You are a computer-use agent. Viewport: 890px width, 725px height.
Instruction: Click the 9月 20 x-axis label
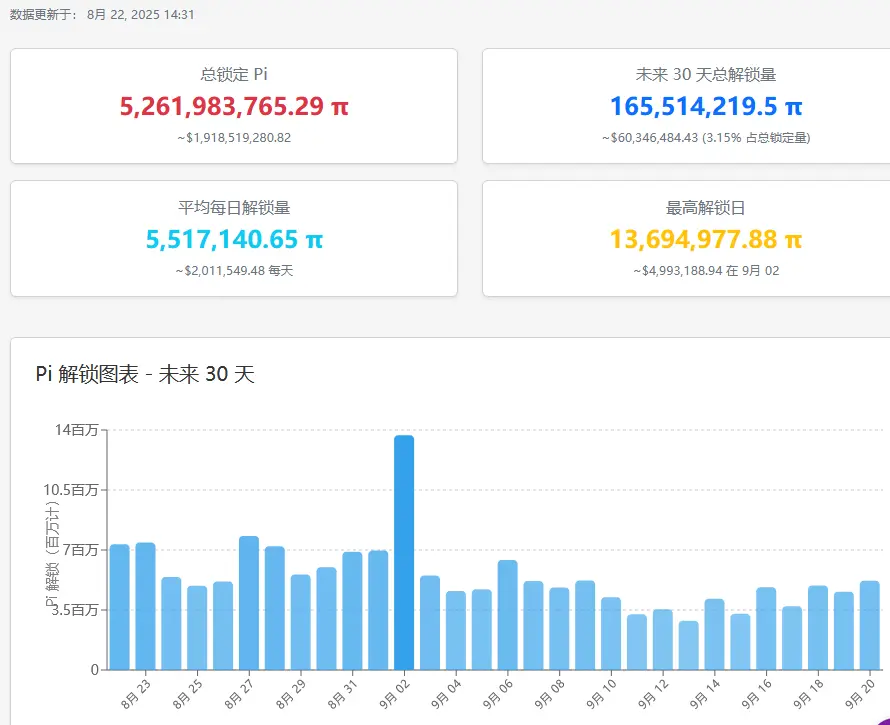point(859,694)
